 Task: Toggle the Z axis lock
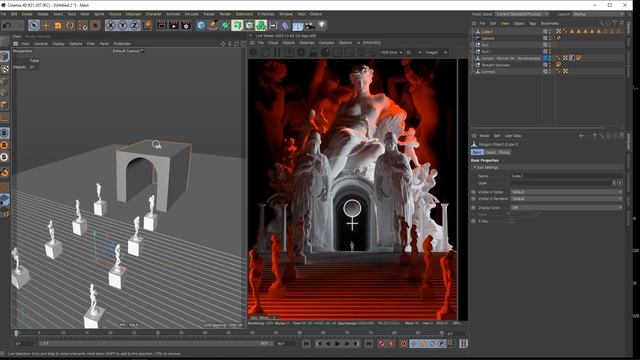click(134, 26)
